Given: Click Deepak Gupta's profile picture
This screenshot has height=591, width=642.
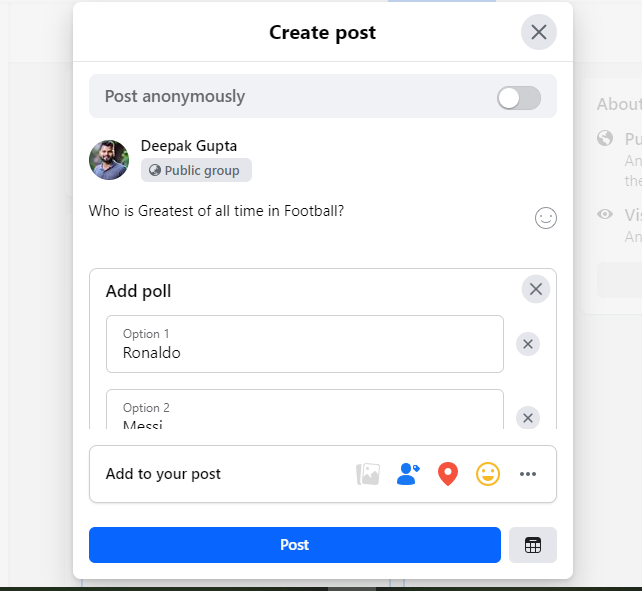Looking at the screenshot, I should [x=109, y=160].
